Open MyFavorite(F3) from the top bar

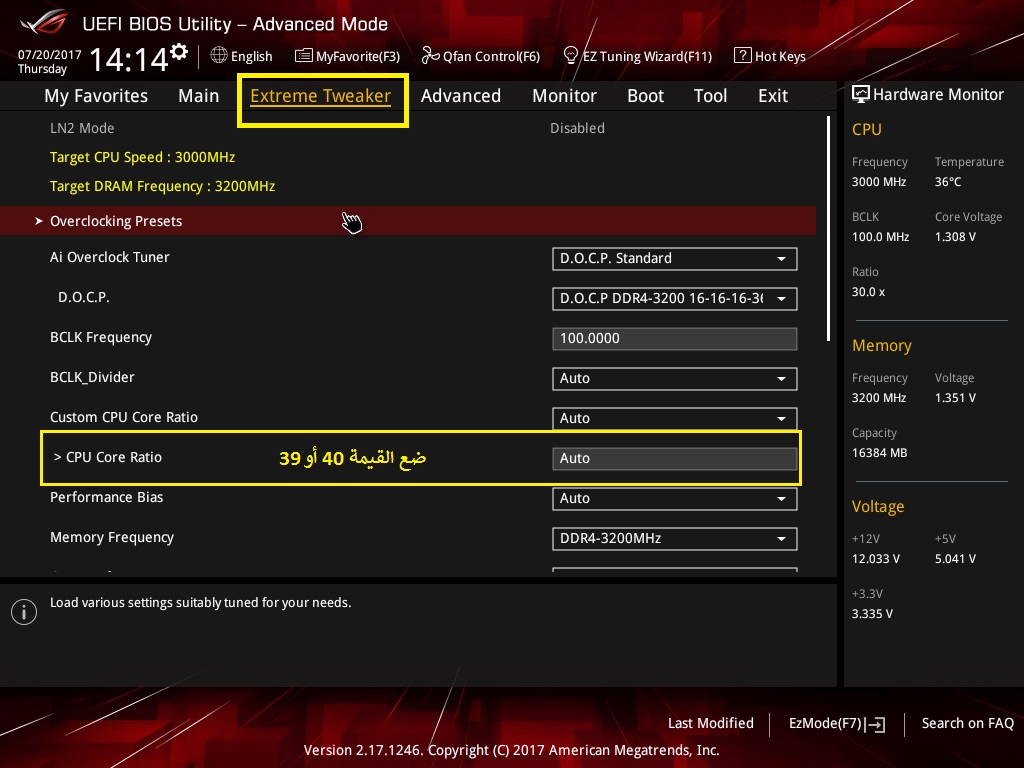pyautogui.click(x=347, y=56)
